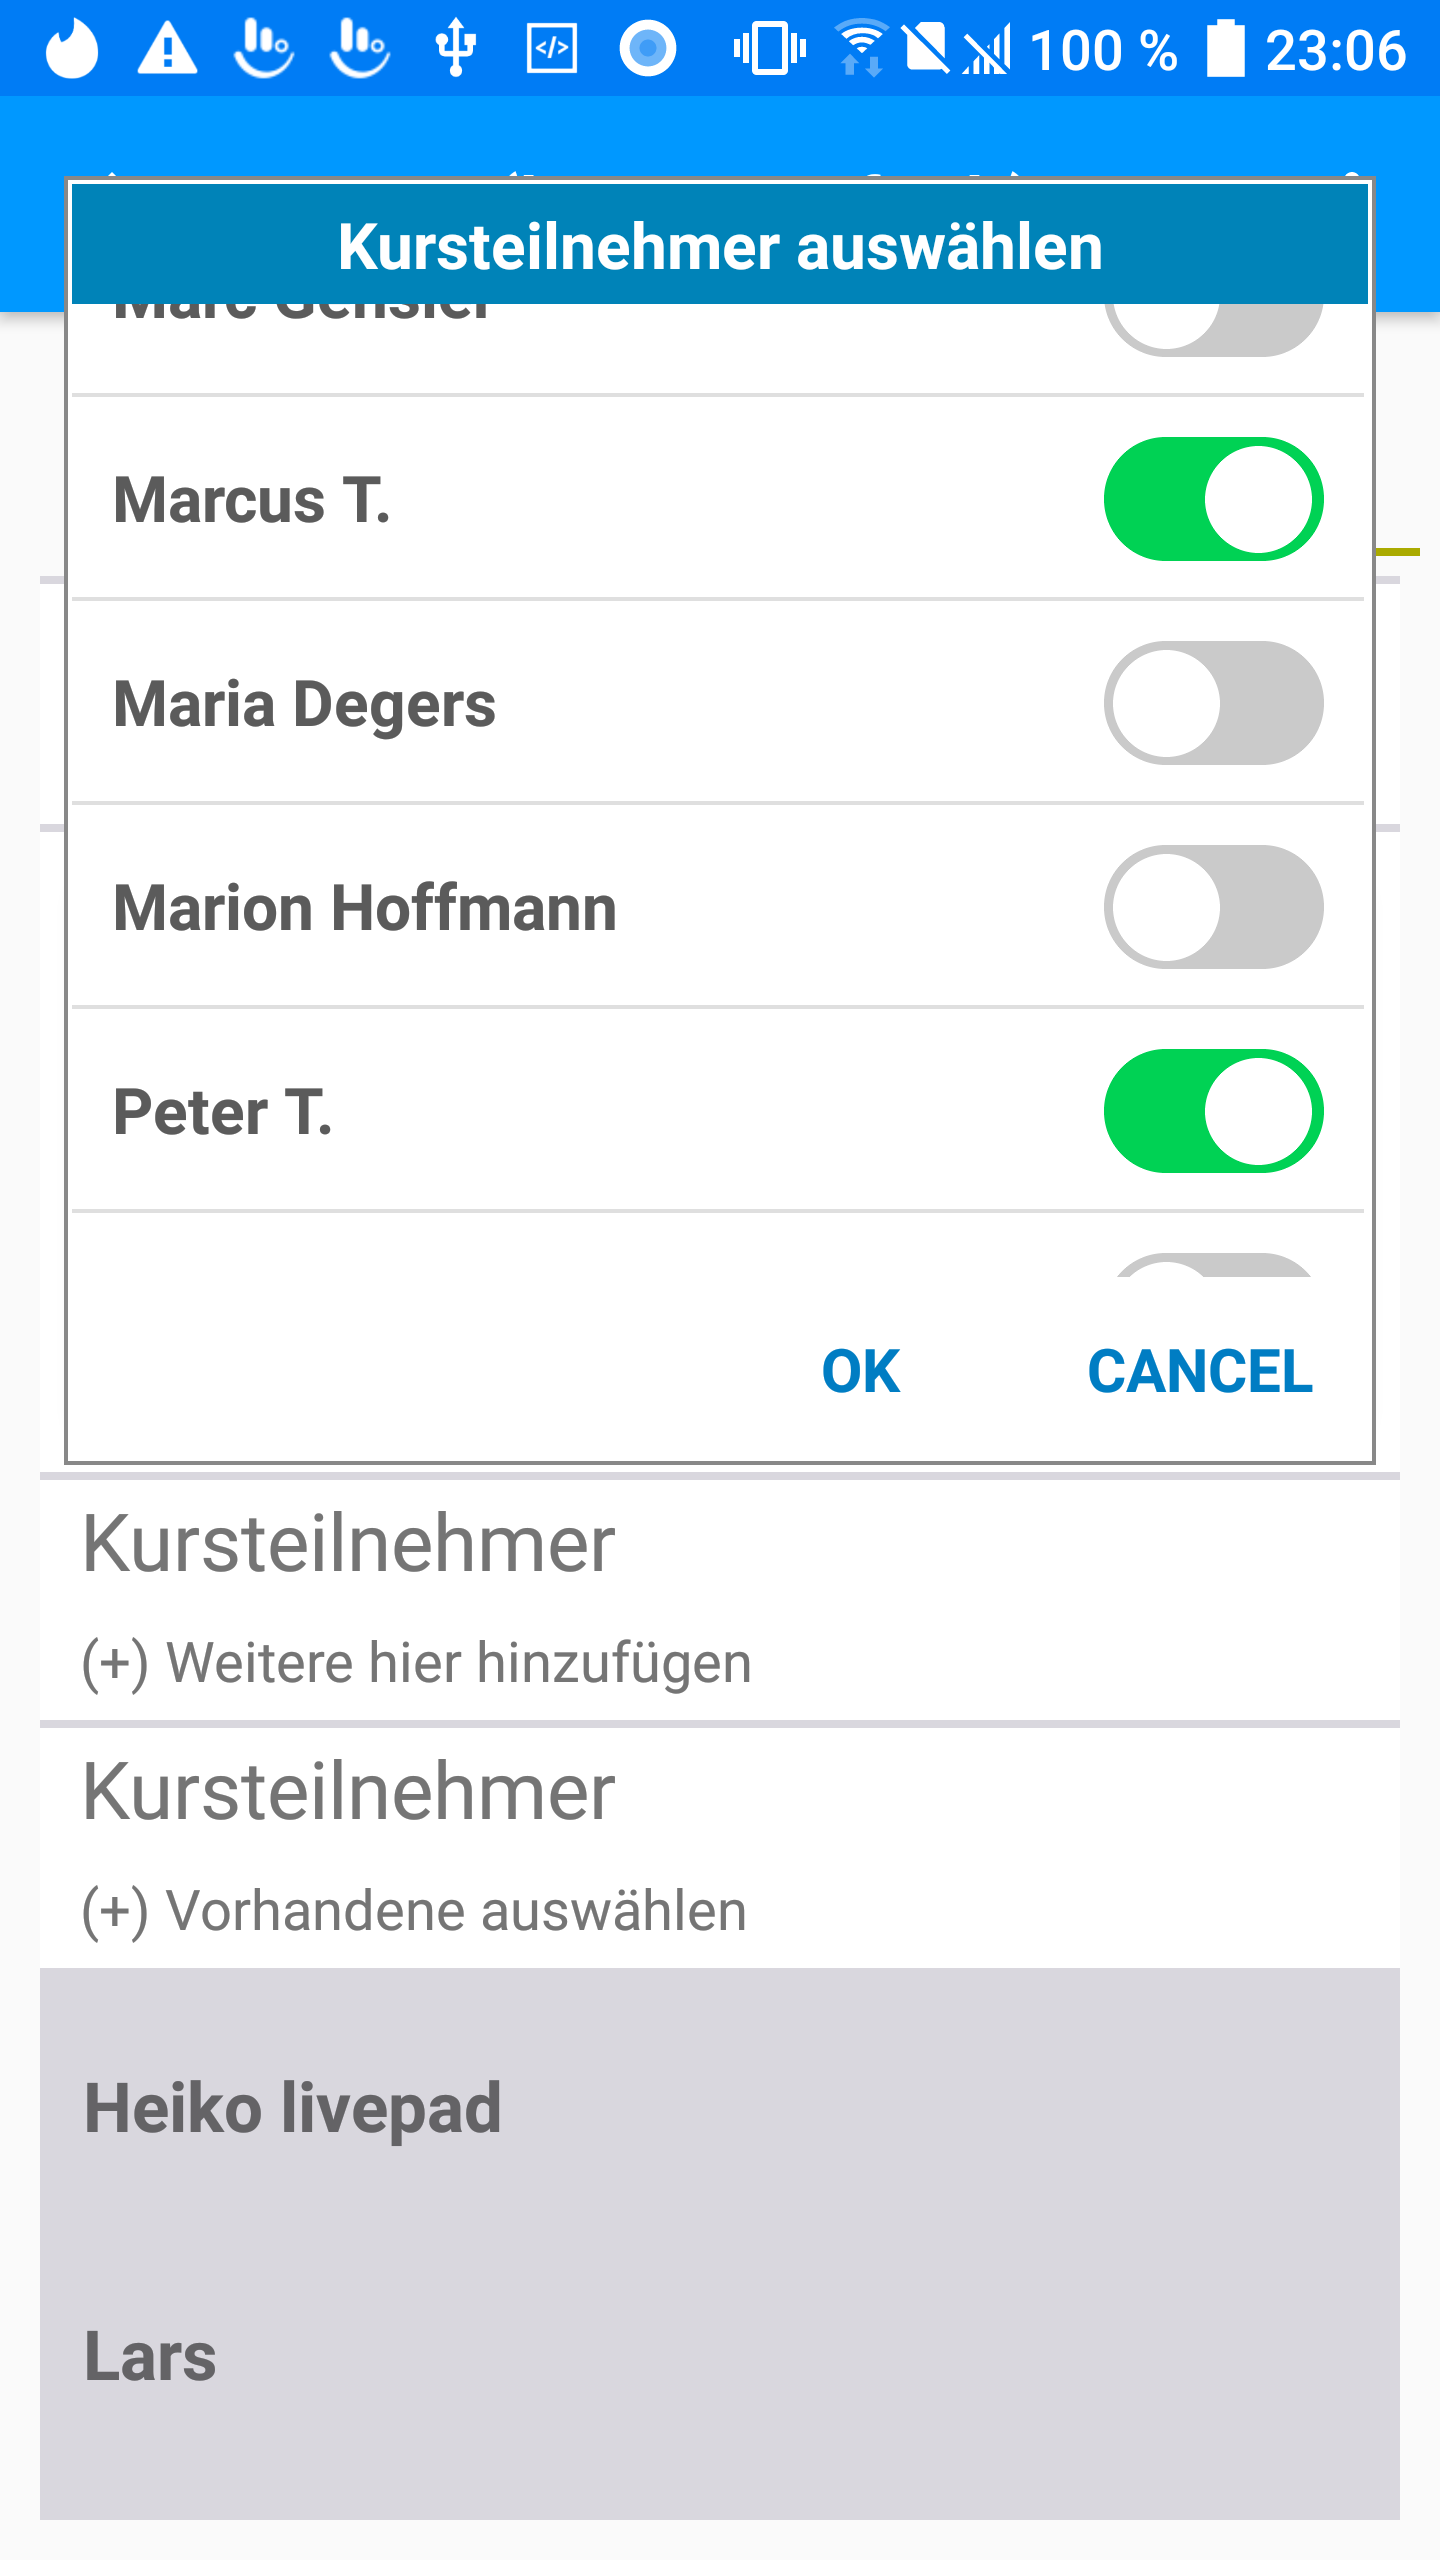Switch off the Peter T. toggle
The width and height of the screenshot is (1440, 2560).
[x=1213, y=1111]
